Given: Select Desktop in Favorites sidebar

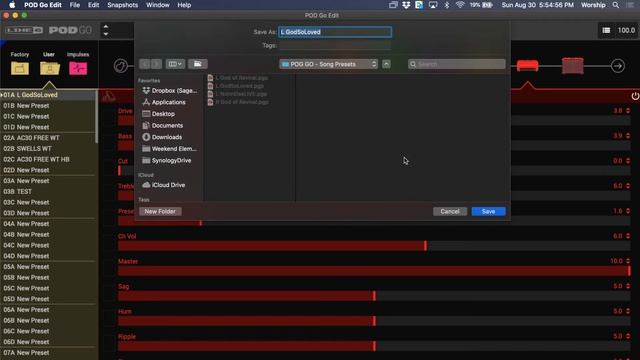Looking at the screenshot, I should coord(158,114).
